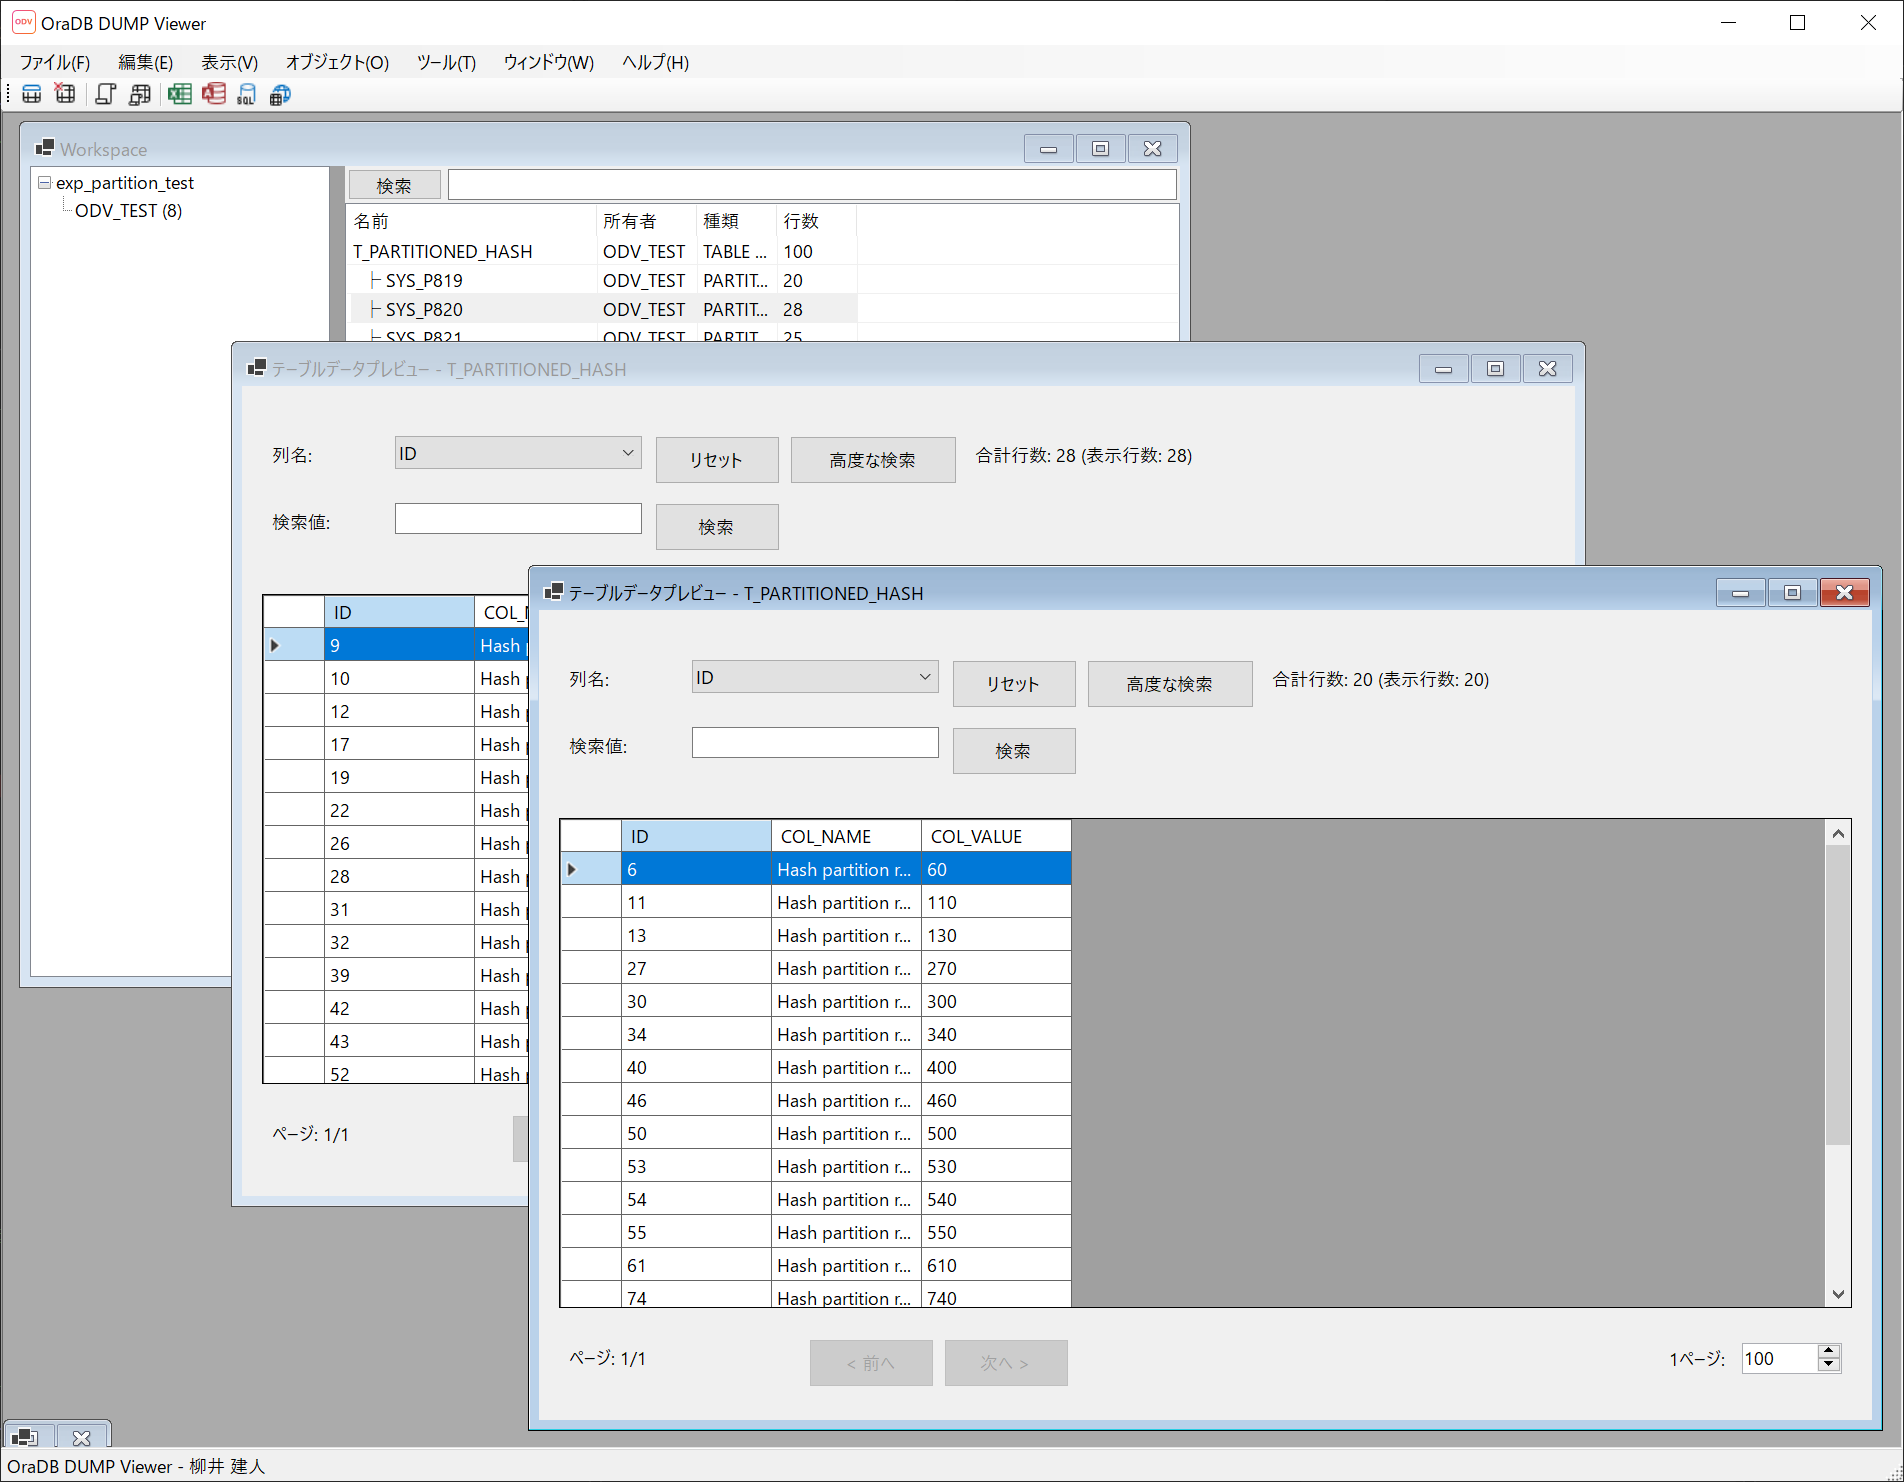Click the 高度な検索 button in front preview
Screen dimensions: 1904x1482
tap(1169, 683)
